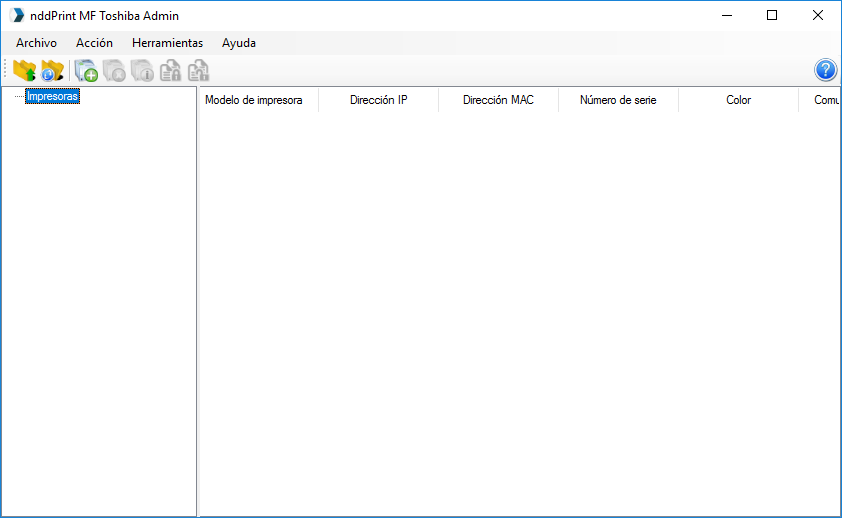The height and width of the screenshot is (518, 842).
Task: Click the greyed remove printer icon
Action: point(114,70)
